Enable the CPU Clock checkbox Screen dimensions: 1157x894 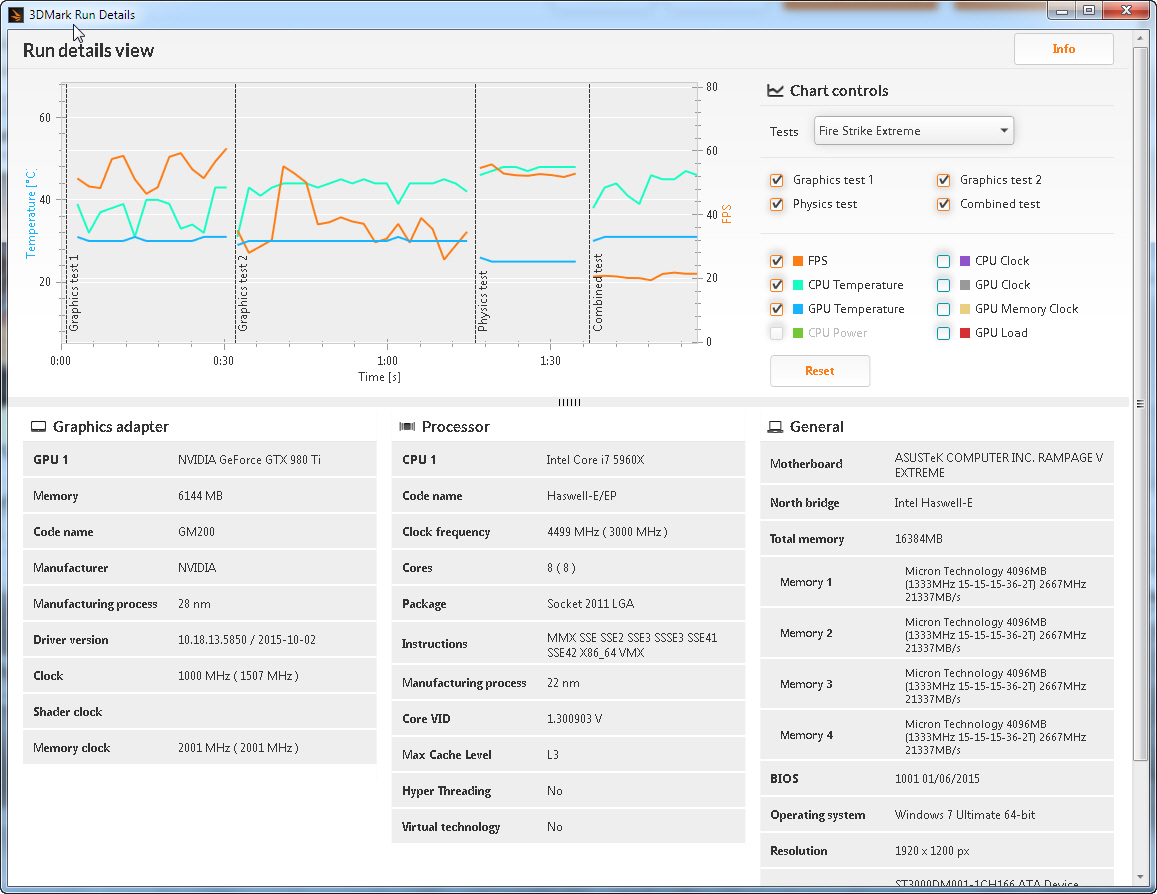click(x=943, y=261)
